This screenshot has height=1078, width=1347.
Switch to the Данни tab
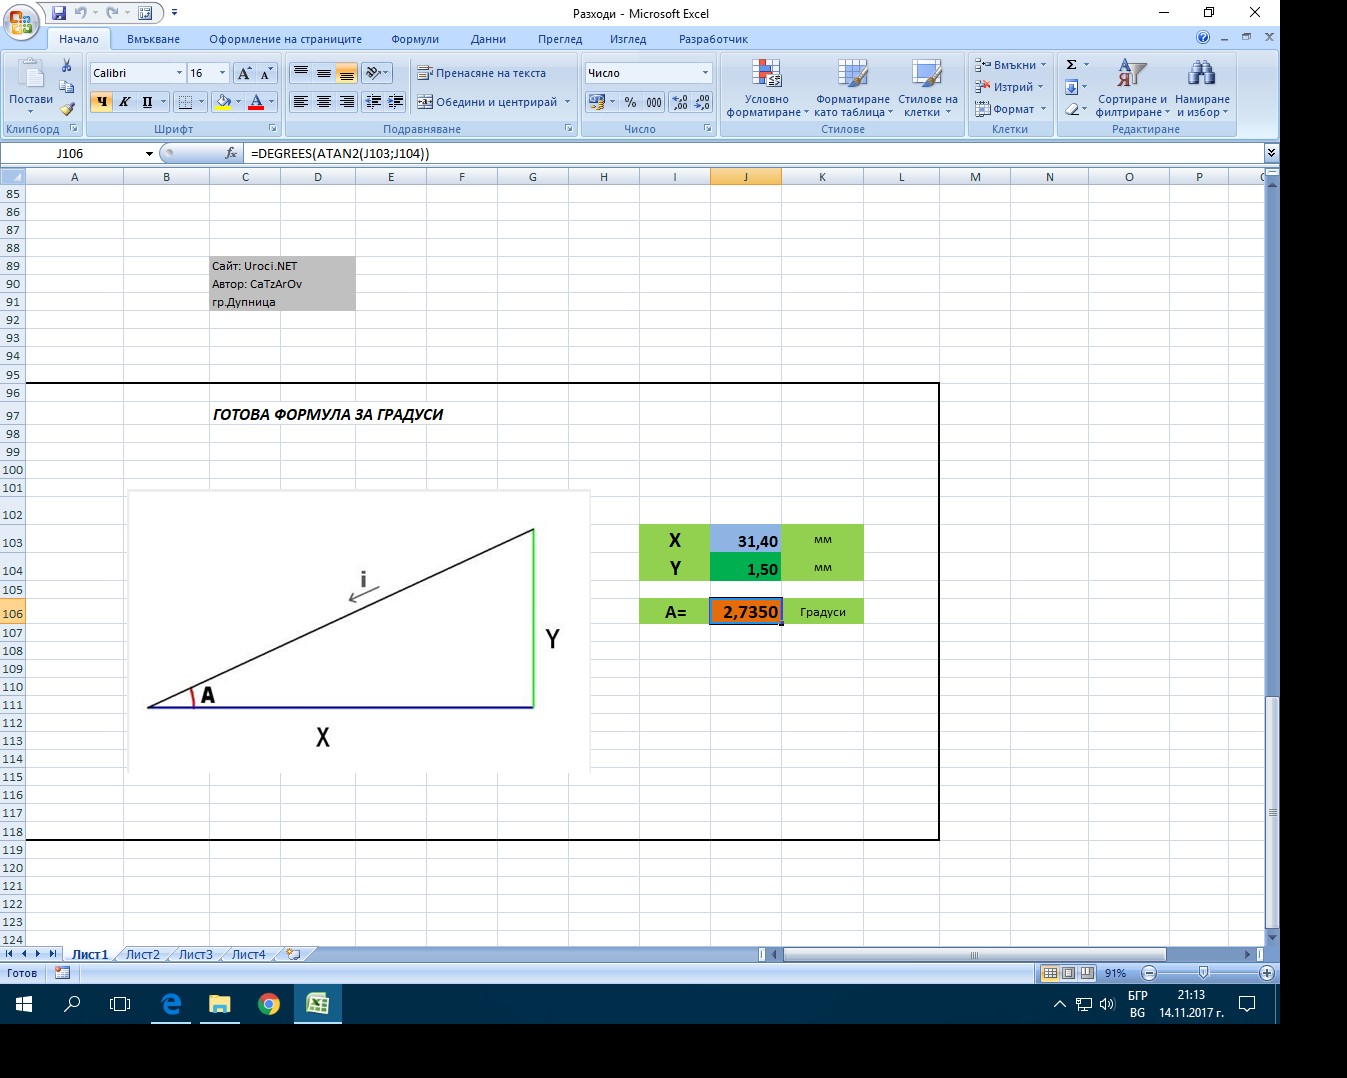pyautogui.click(x=488, y=39)
